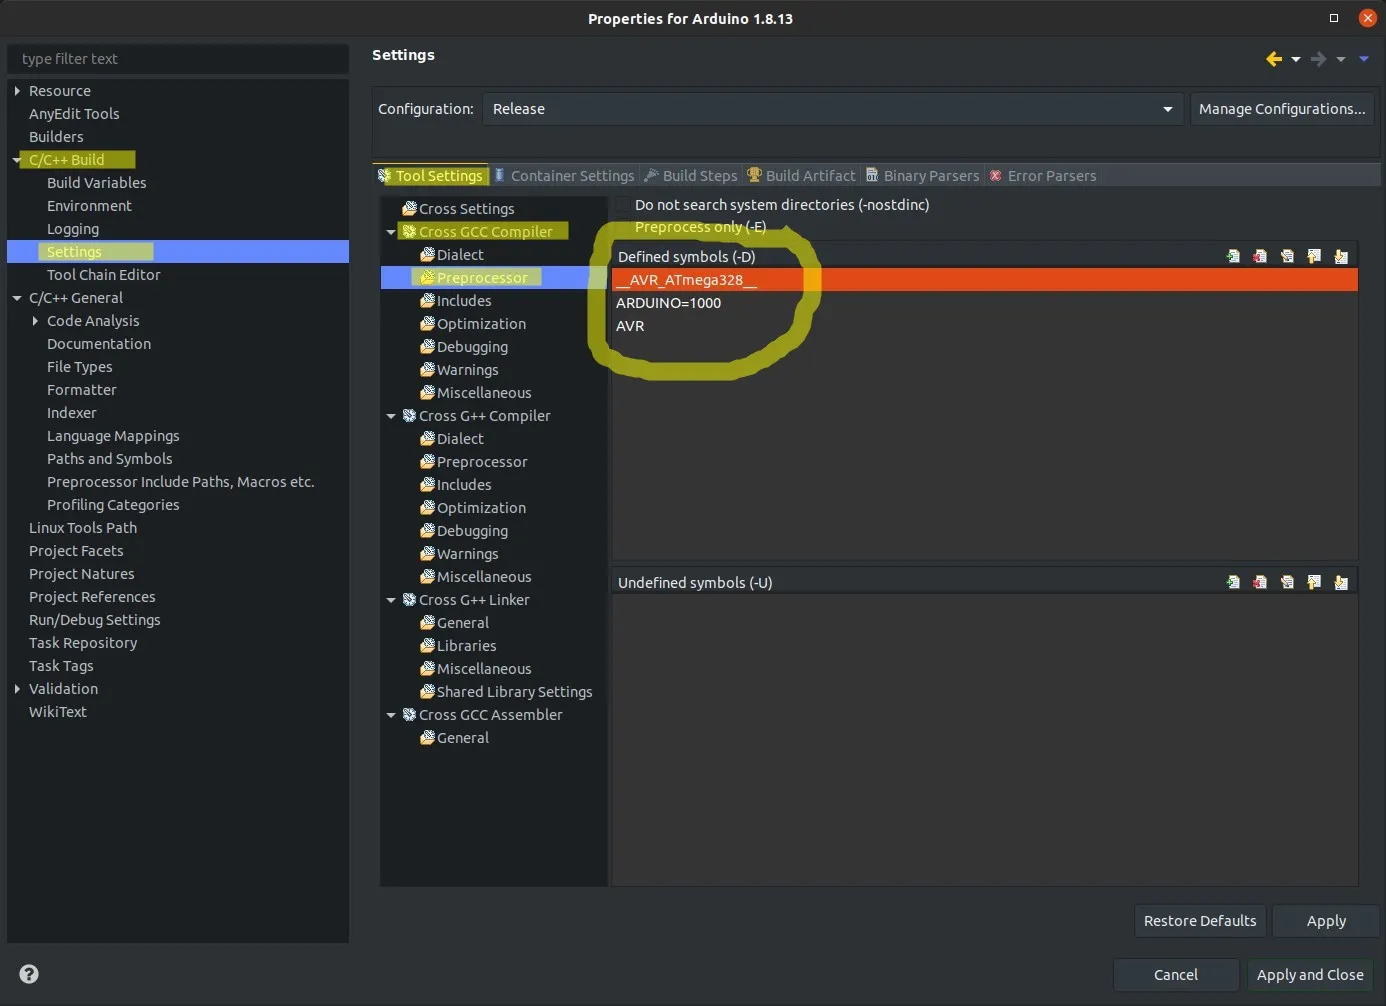This screenshot has width=1386, height=1006.
Task: Collapse the Cross GCC Assembler node
Action: tap(391, 715)
